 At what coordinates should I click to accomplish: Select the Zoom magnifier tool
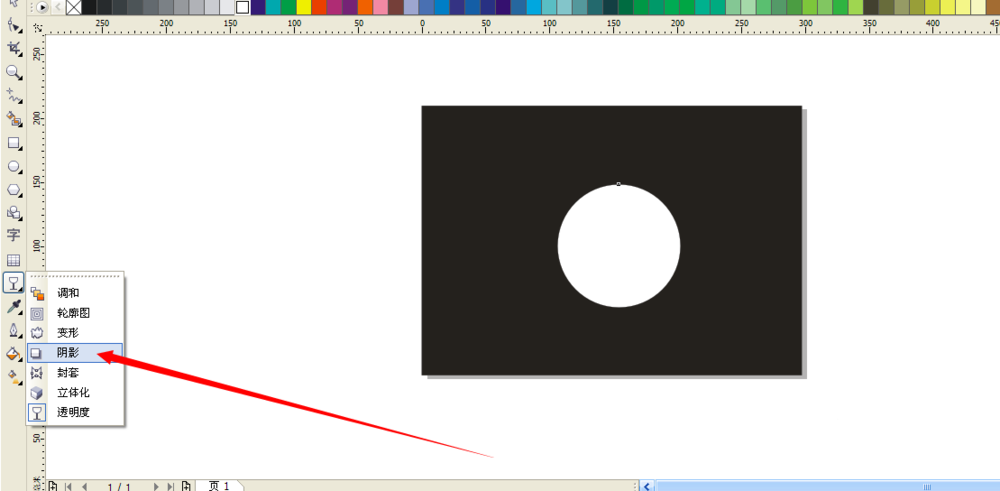pos(13,73)
